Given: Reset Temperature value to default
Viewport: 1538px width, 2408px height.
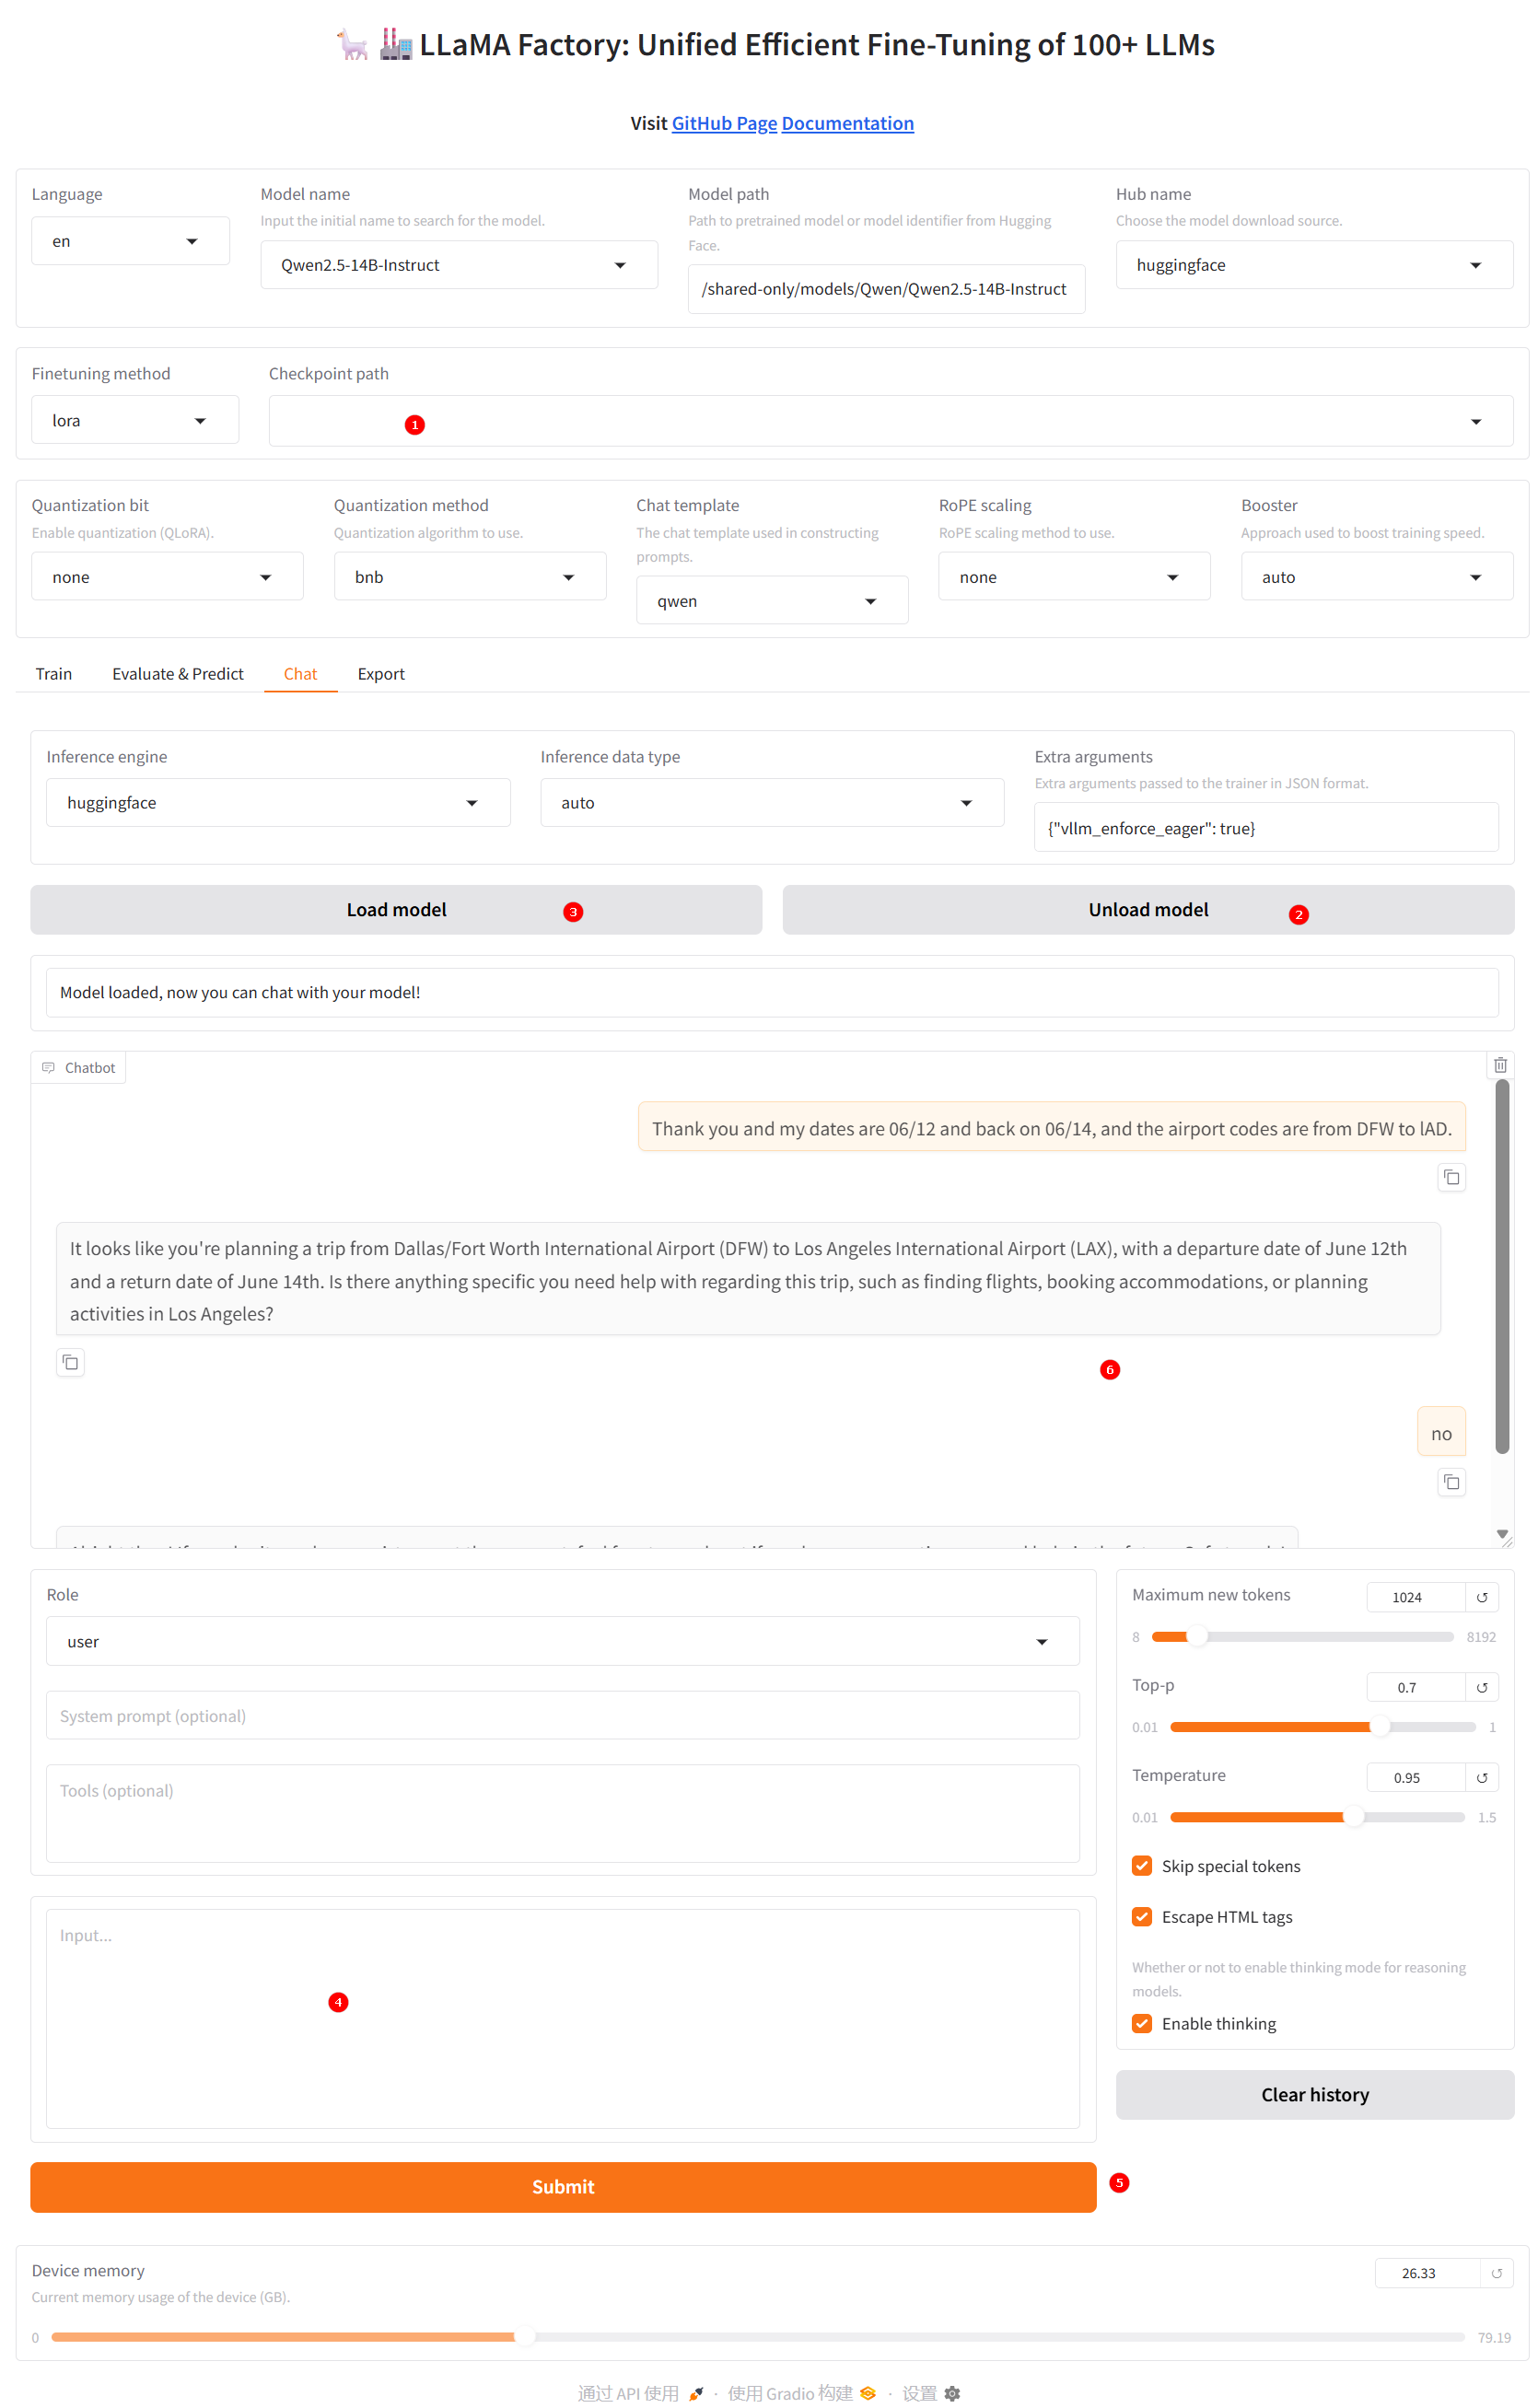Looking at the screenshot, I should click(1481, 1777).
